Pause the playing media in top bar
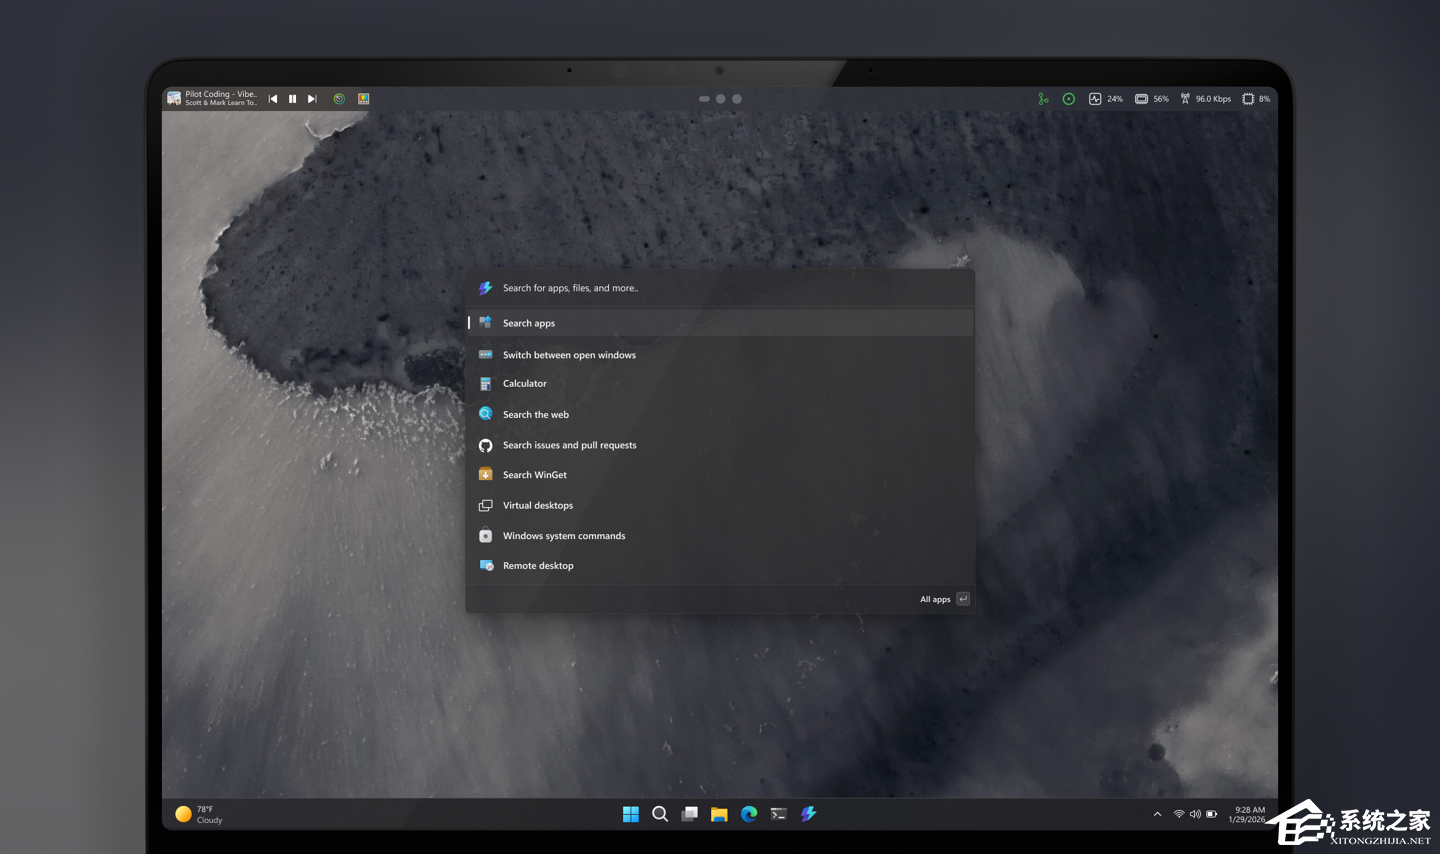This screenshot has height=854, width=1440. pos(292,99)
